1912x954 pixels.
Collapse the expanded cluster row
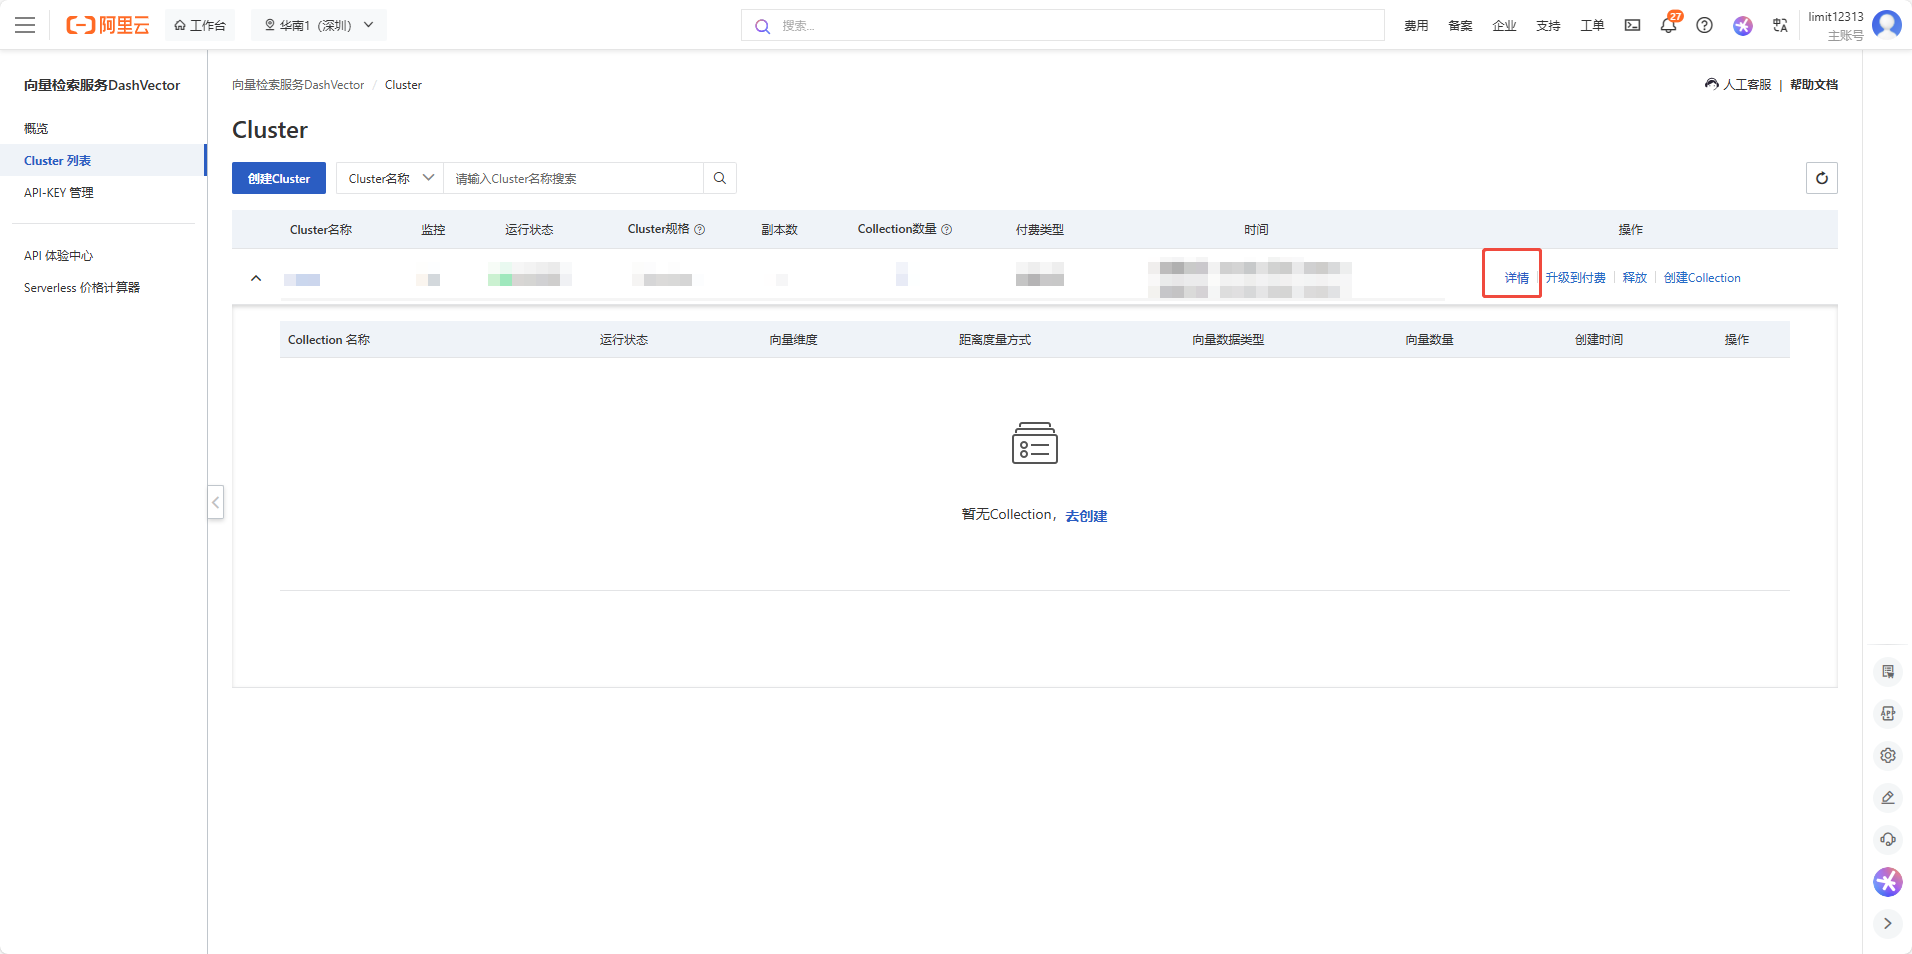coord(256,278)
